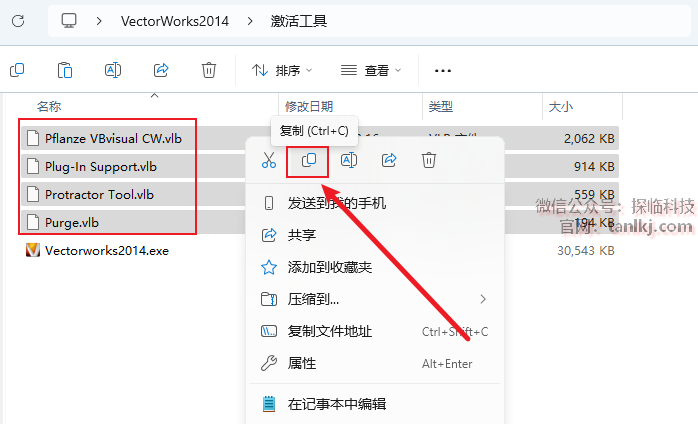This screenshot has height=424, width=698.
Task: Click the copy icon in the context menu
Action: pyautogui.click(x=308, y=160)
